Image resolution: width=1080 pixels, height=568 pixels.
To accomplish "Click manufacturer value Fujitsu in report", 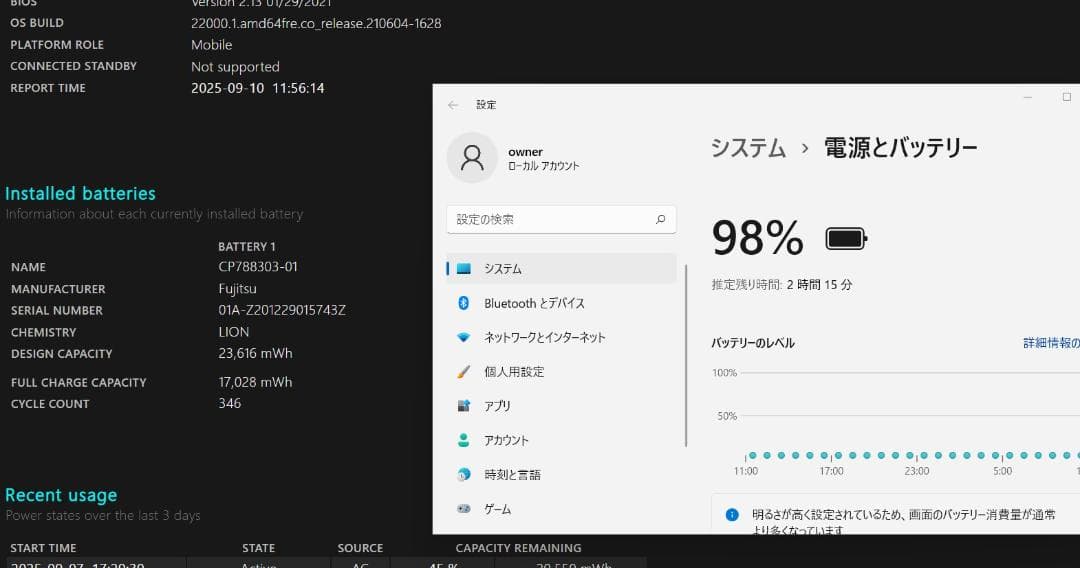I will [238, 288].
